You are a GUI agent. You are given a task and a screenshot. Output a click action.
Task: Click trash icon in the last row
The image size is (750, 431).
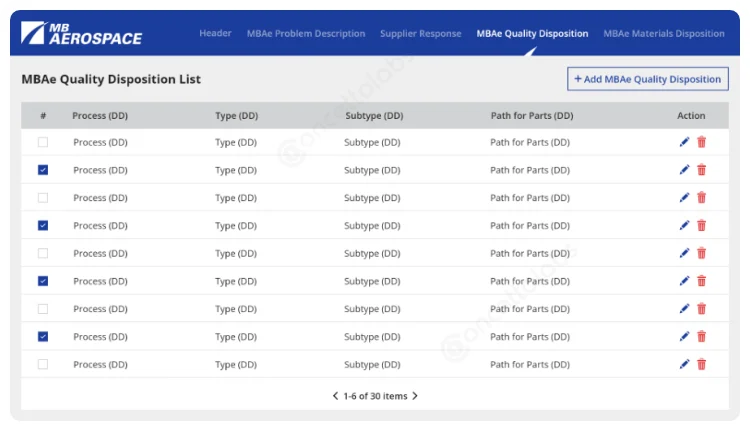701,365
